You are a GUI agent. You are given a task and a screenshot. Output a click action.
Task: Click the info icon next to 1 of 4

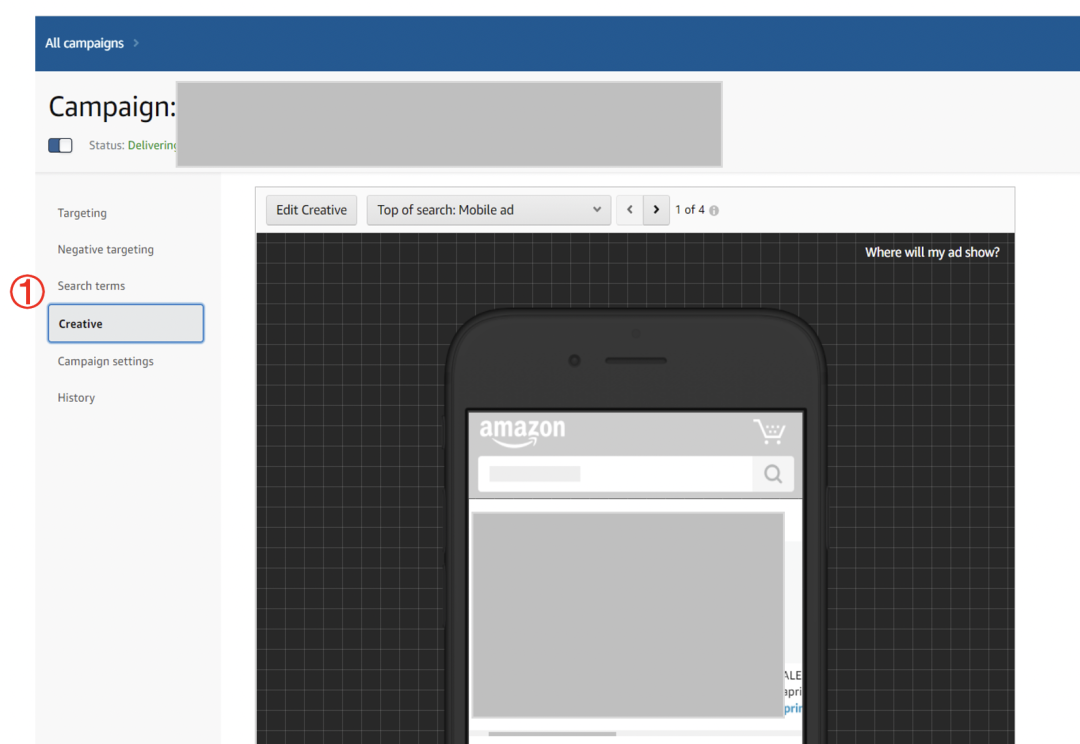(714, 211)
